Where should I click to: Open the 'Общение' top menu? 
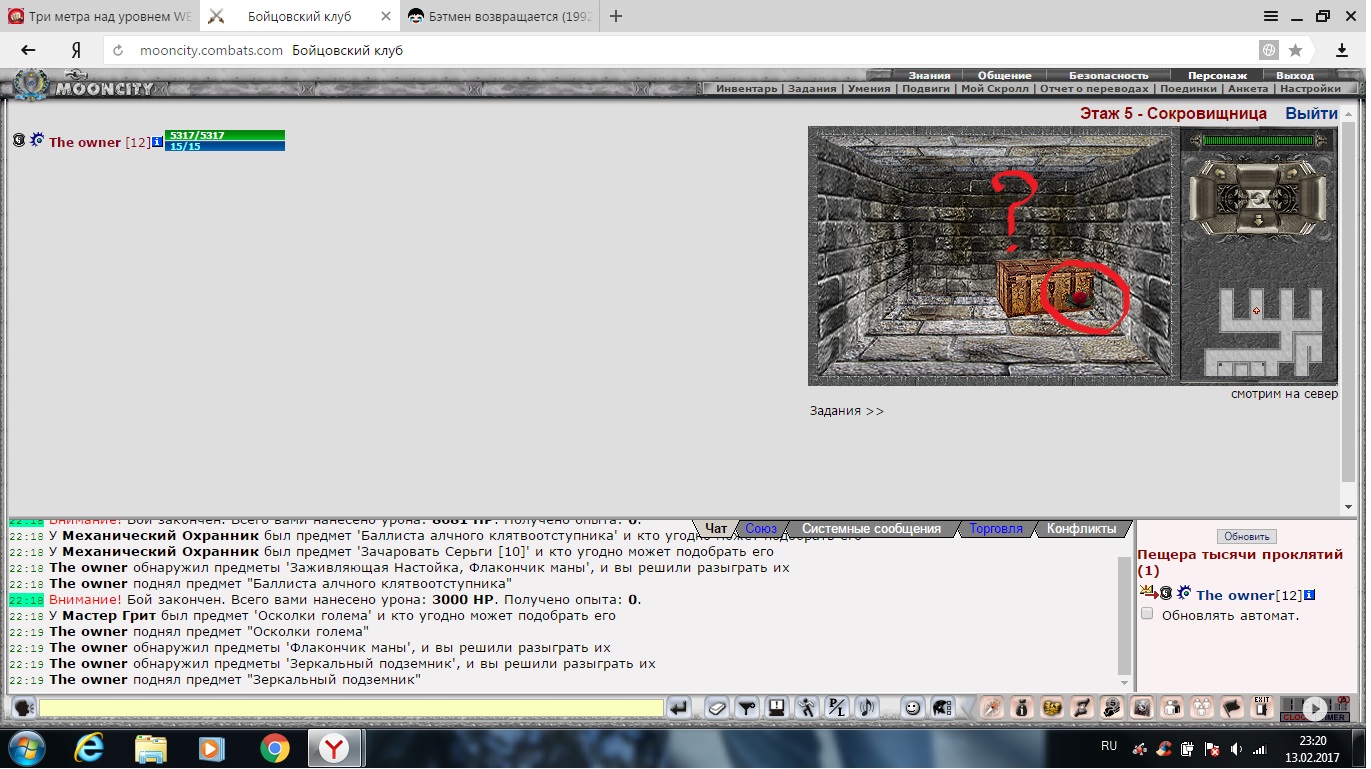(1004, 75)
